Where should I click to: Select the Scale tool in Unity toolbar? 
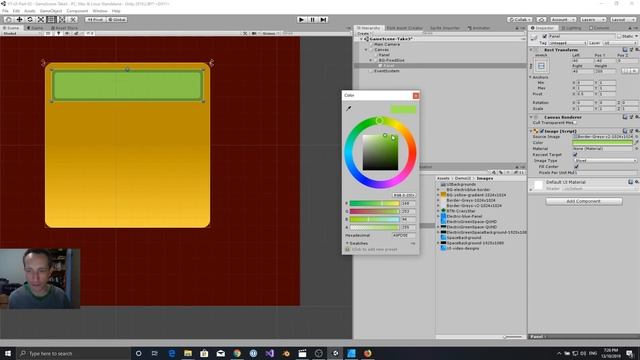(x=40, y=20)
